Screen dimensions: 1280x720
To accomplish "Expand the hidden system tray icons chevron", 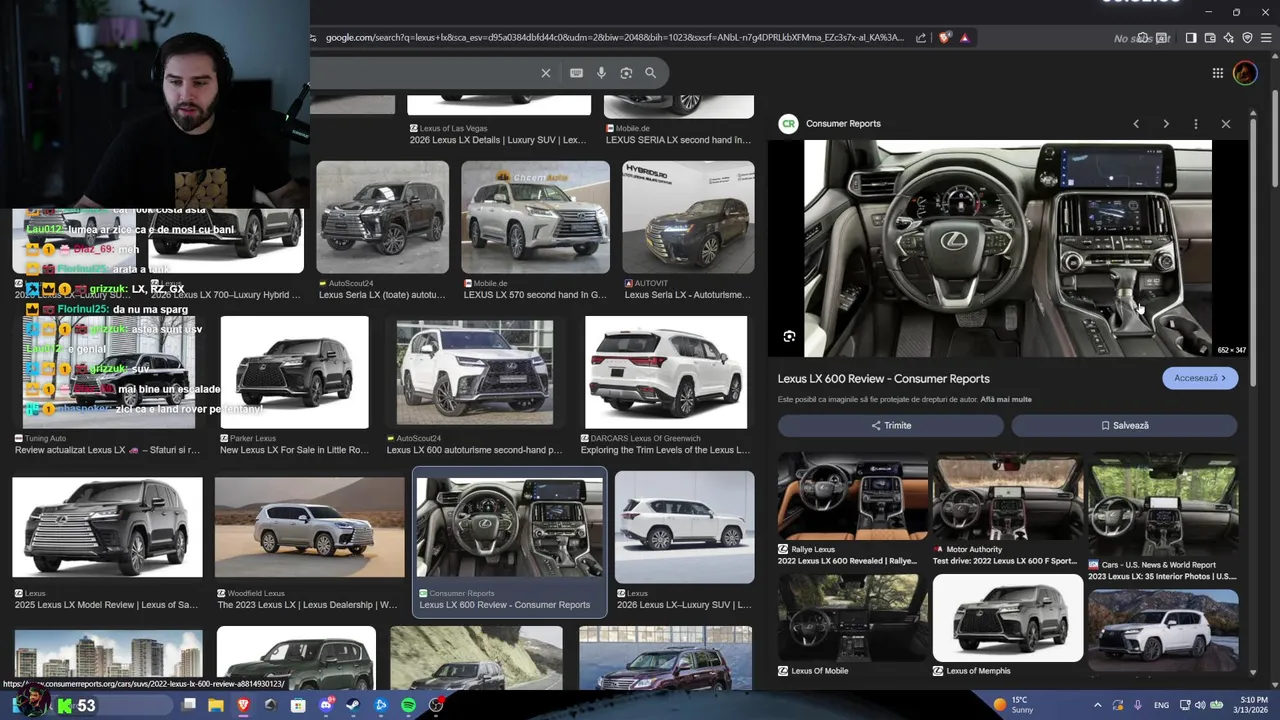I will tap(1099, 706).
